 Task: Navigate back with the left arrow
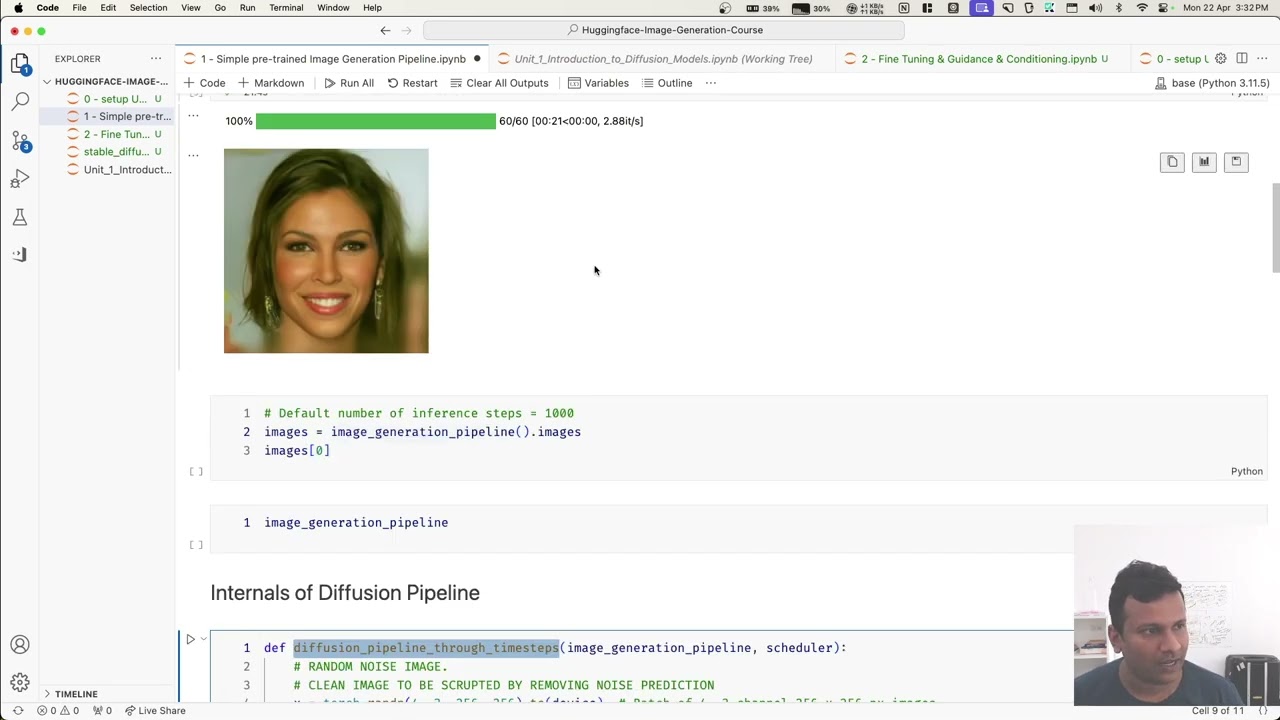click(385, 30)
